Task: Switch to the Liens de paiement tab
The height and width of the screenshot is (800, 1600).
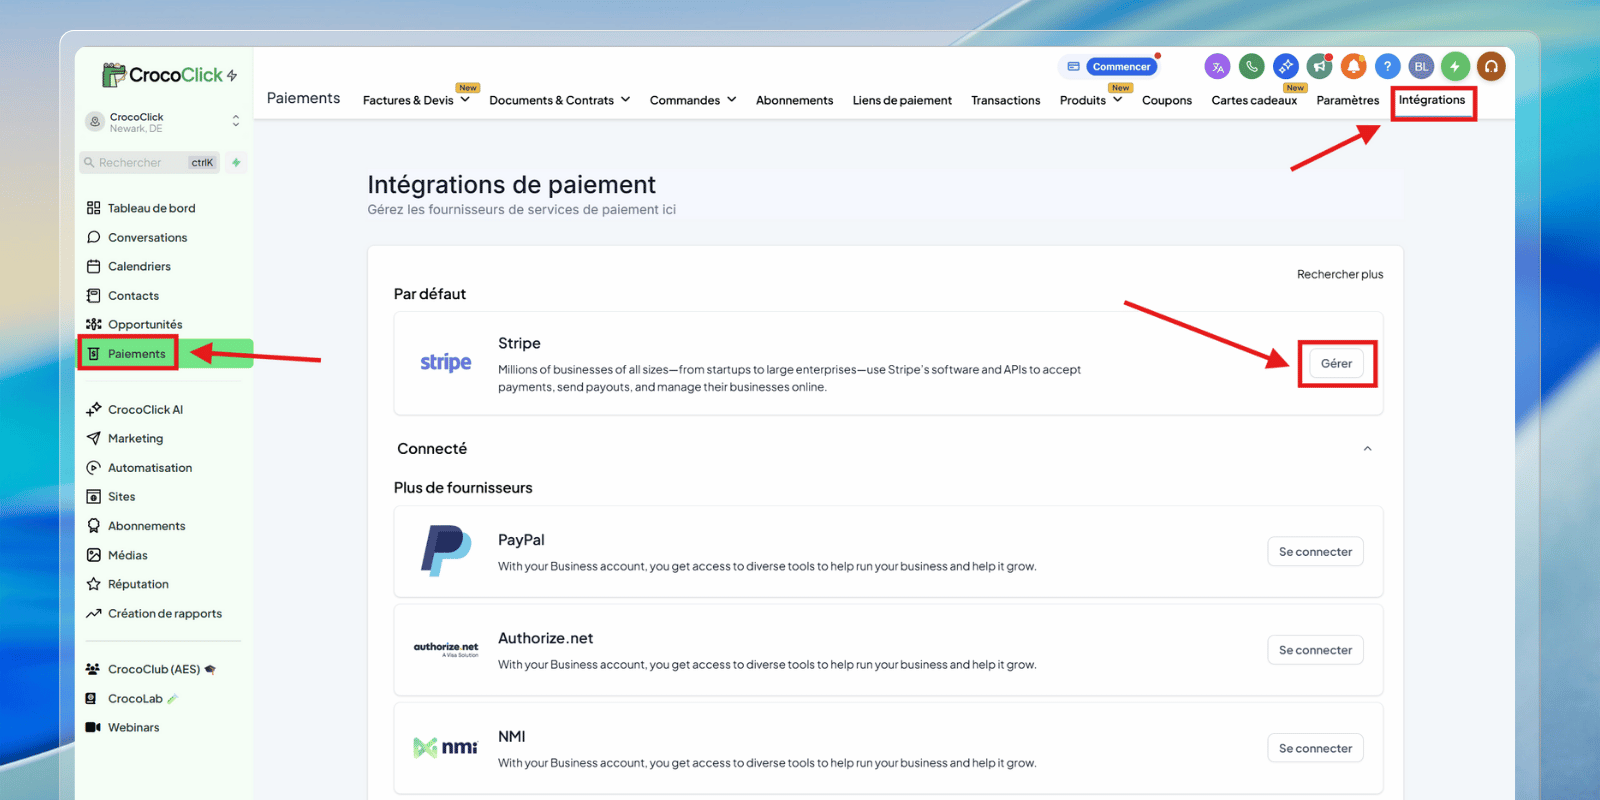Action: [x=902, y=100]
